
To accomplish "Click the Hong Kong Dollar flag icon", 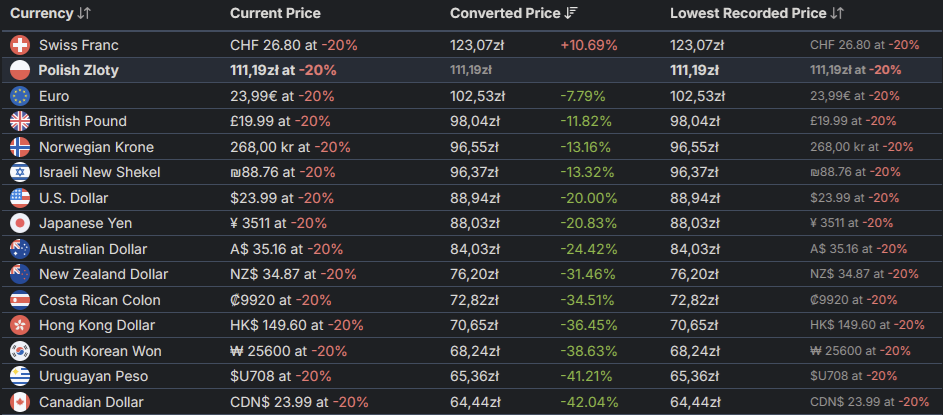I will pyautogui.click(x=20, y=325).
